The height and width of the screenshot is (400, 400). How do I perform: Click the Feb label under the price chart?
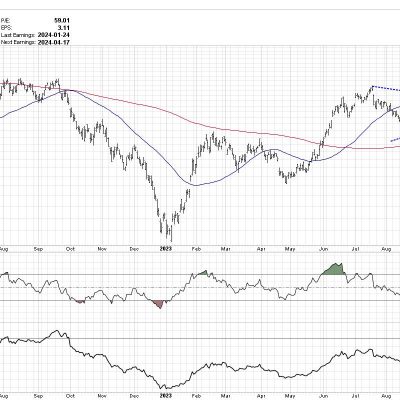pyautogui.click(x=197, y=249)
